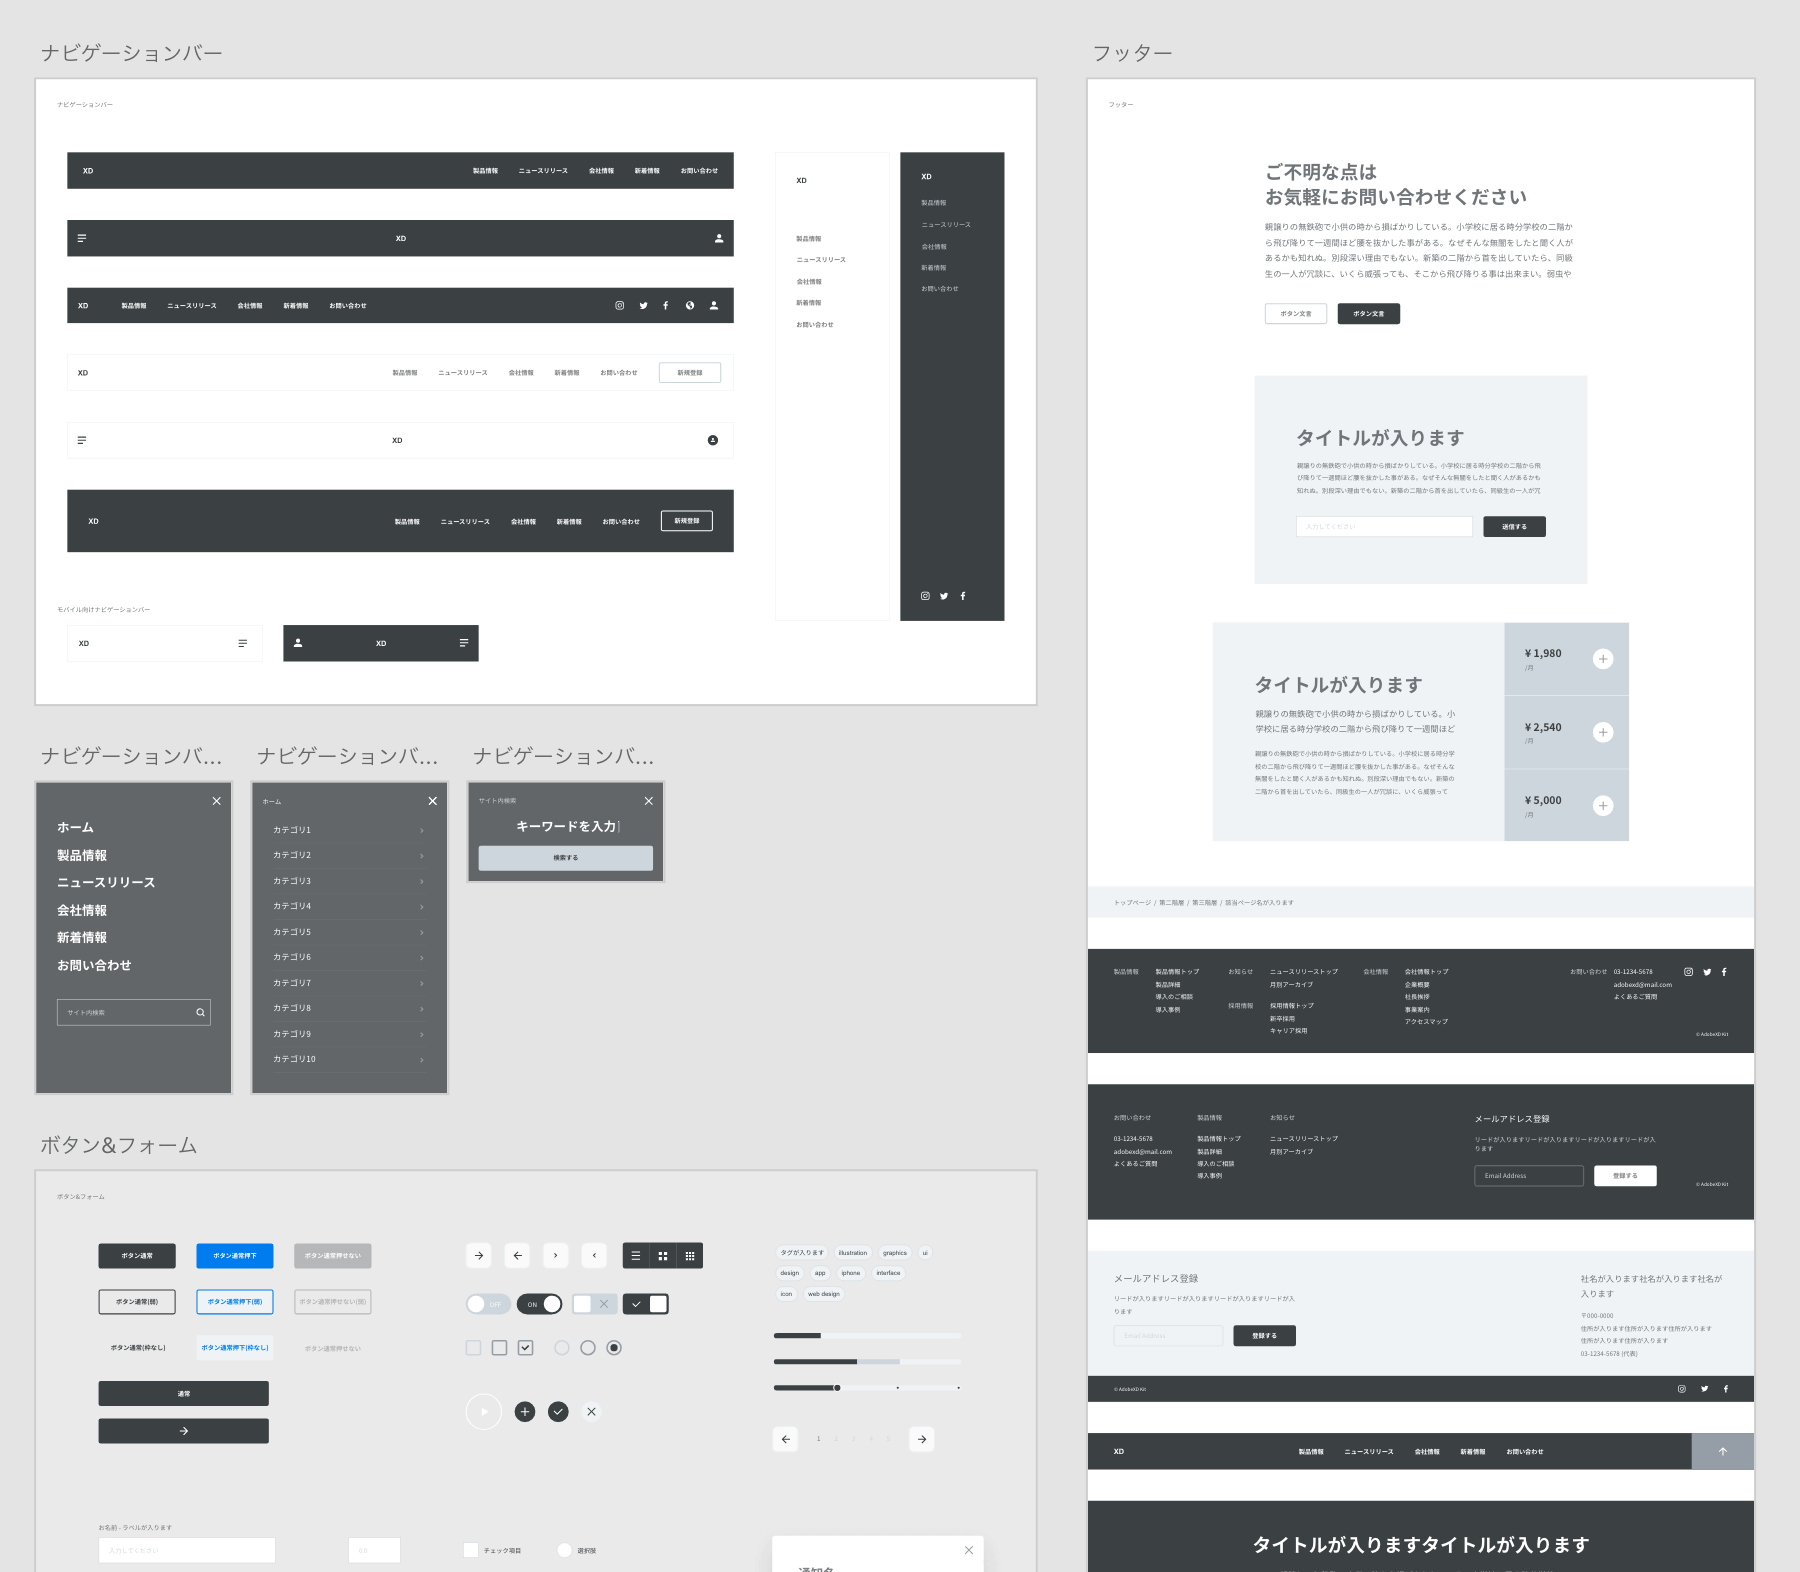
Task: Select nine-dot grid view icon
Action: point(690,1256)
